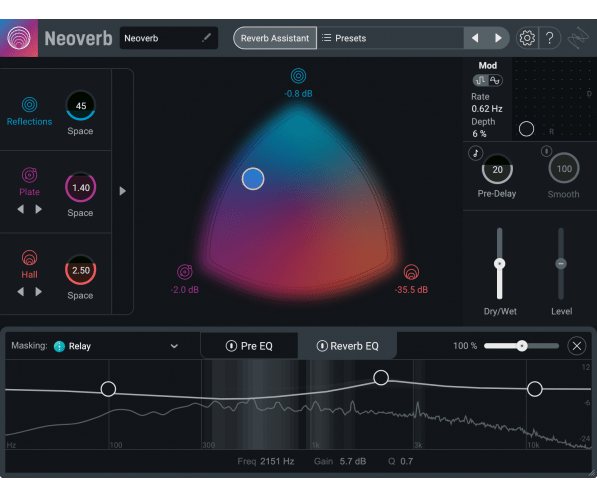
Task: Click the -2.0 dB Plate level
Action: click(x=185, y=290)
